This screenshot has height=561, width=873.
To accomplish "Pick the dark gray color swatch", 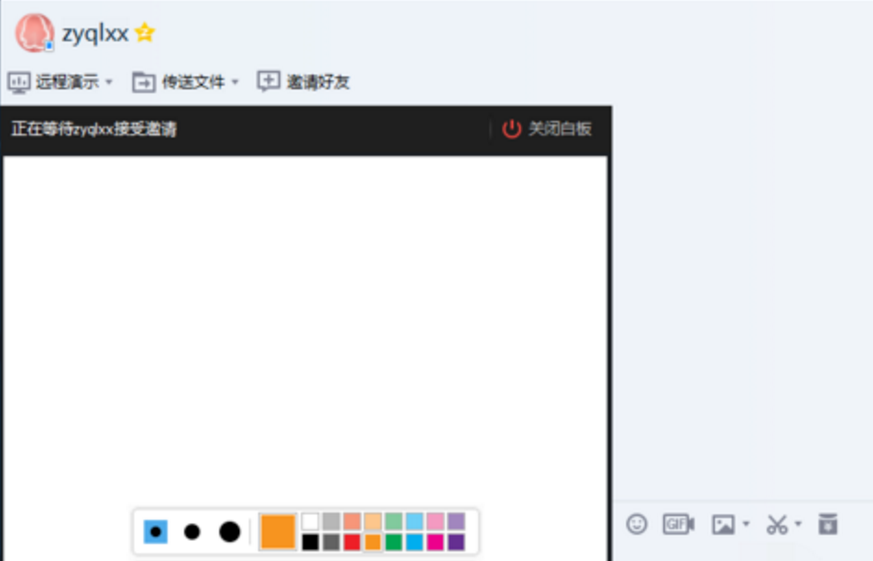I will click(x=331, y=542).
